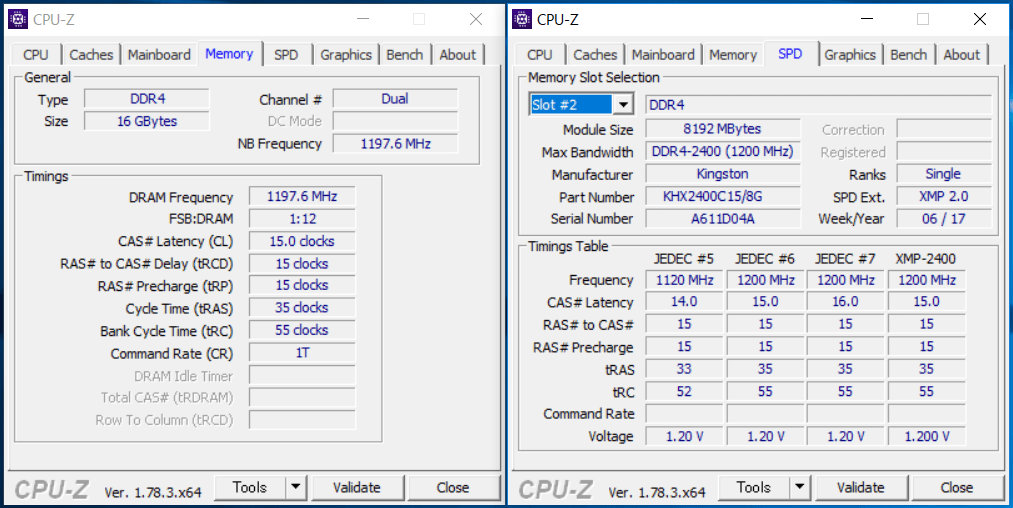Click CAS# Latency 15.0 clocks value
1013x508 pixels.
[x=302, y=242]
